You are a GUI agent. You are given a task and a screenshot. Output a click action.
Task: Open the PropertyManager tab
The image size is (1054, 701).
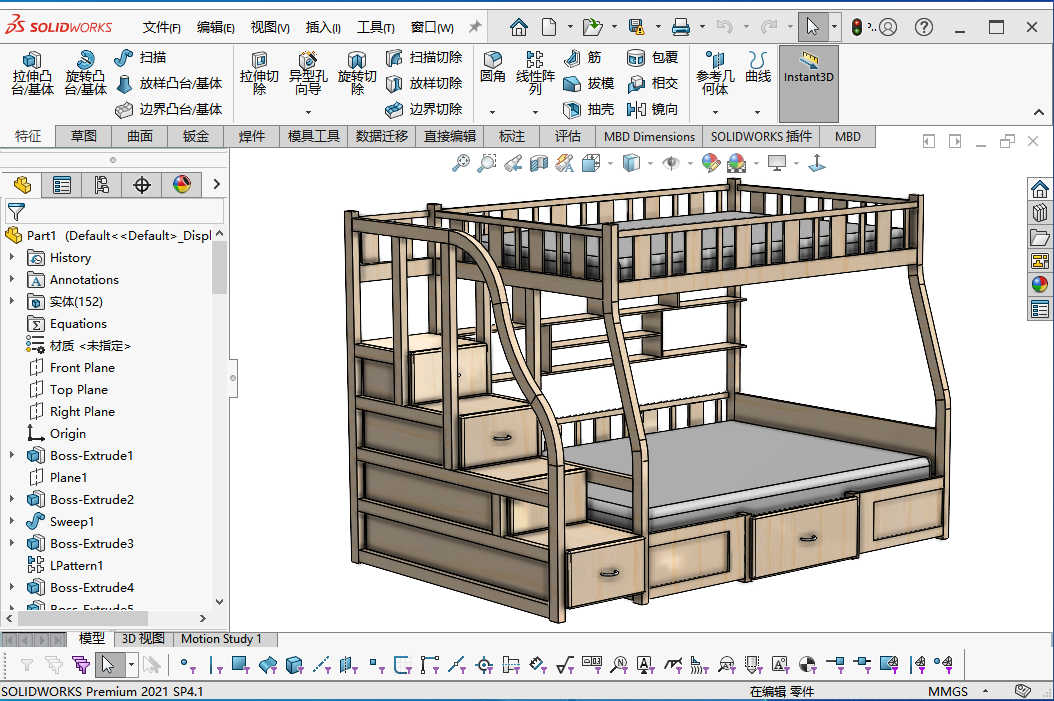(61, 185)
